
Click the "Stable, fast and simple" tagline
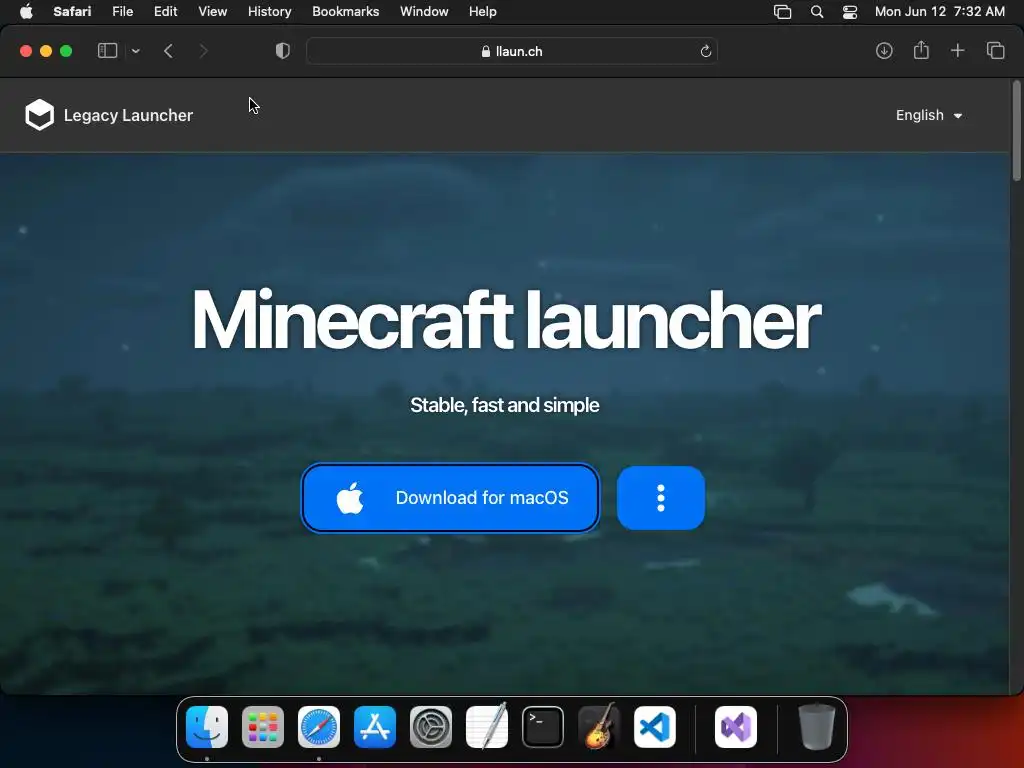pos(505,405)
